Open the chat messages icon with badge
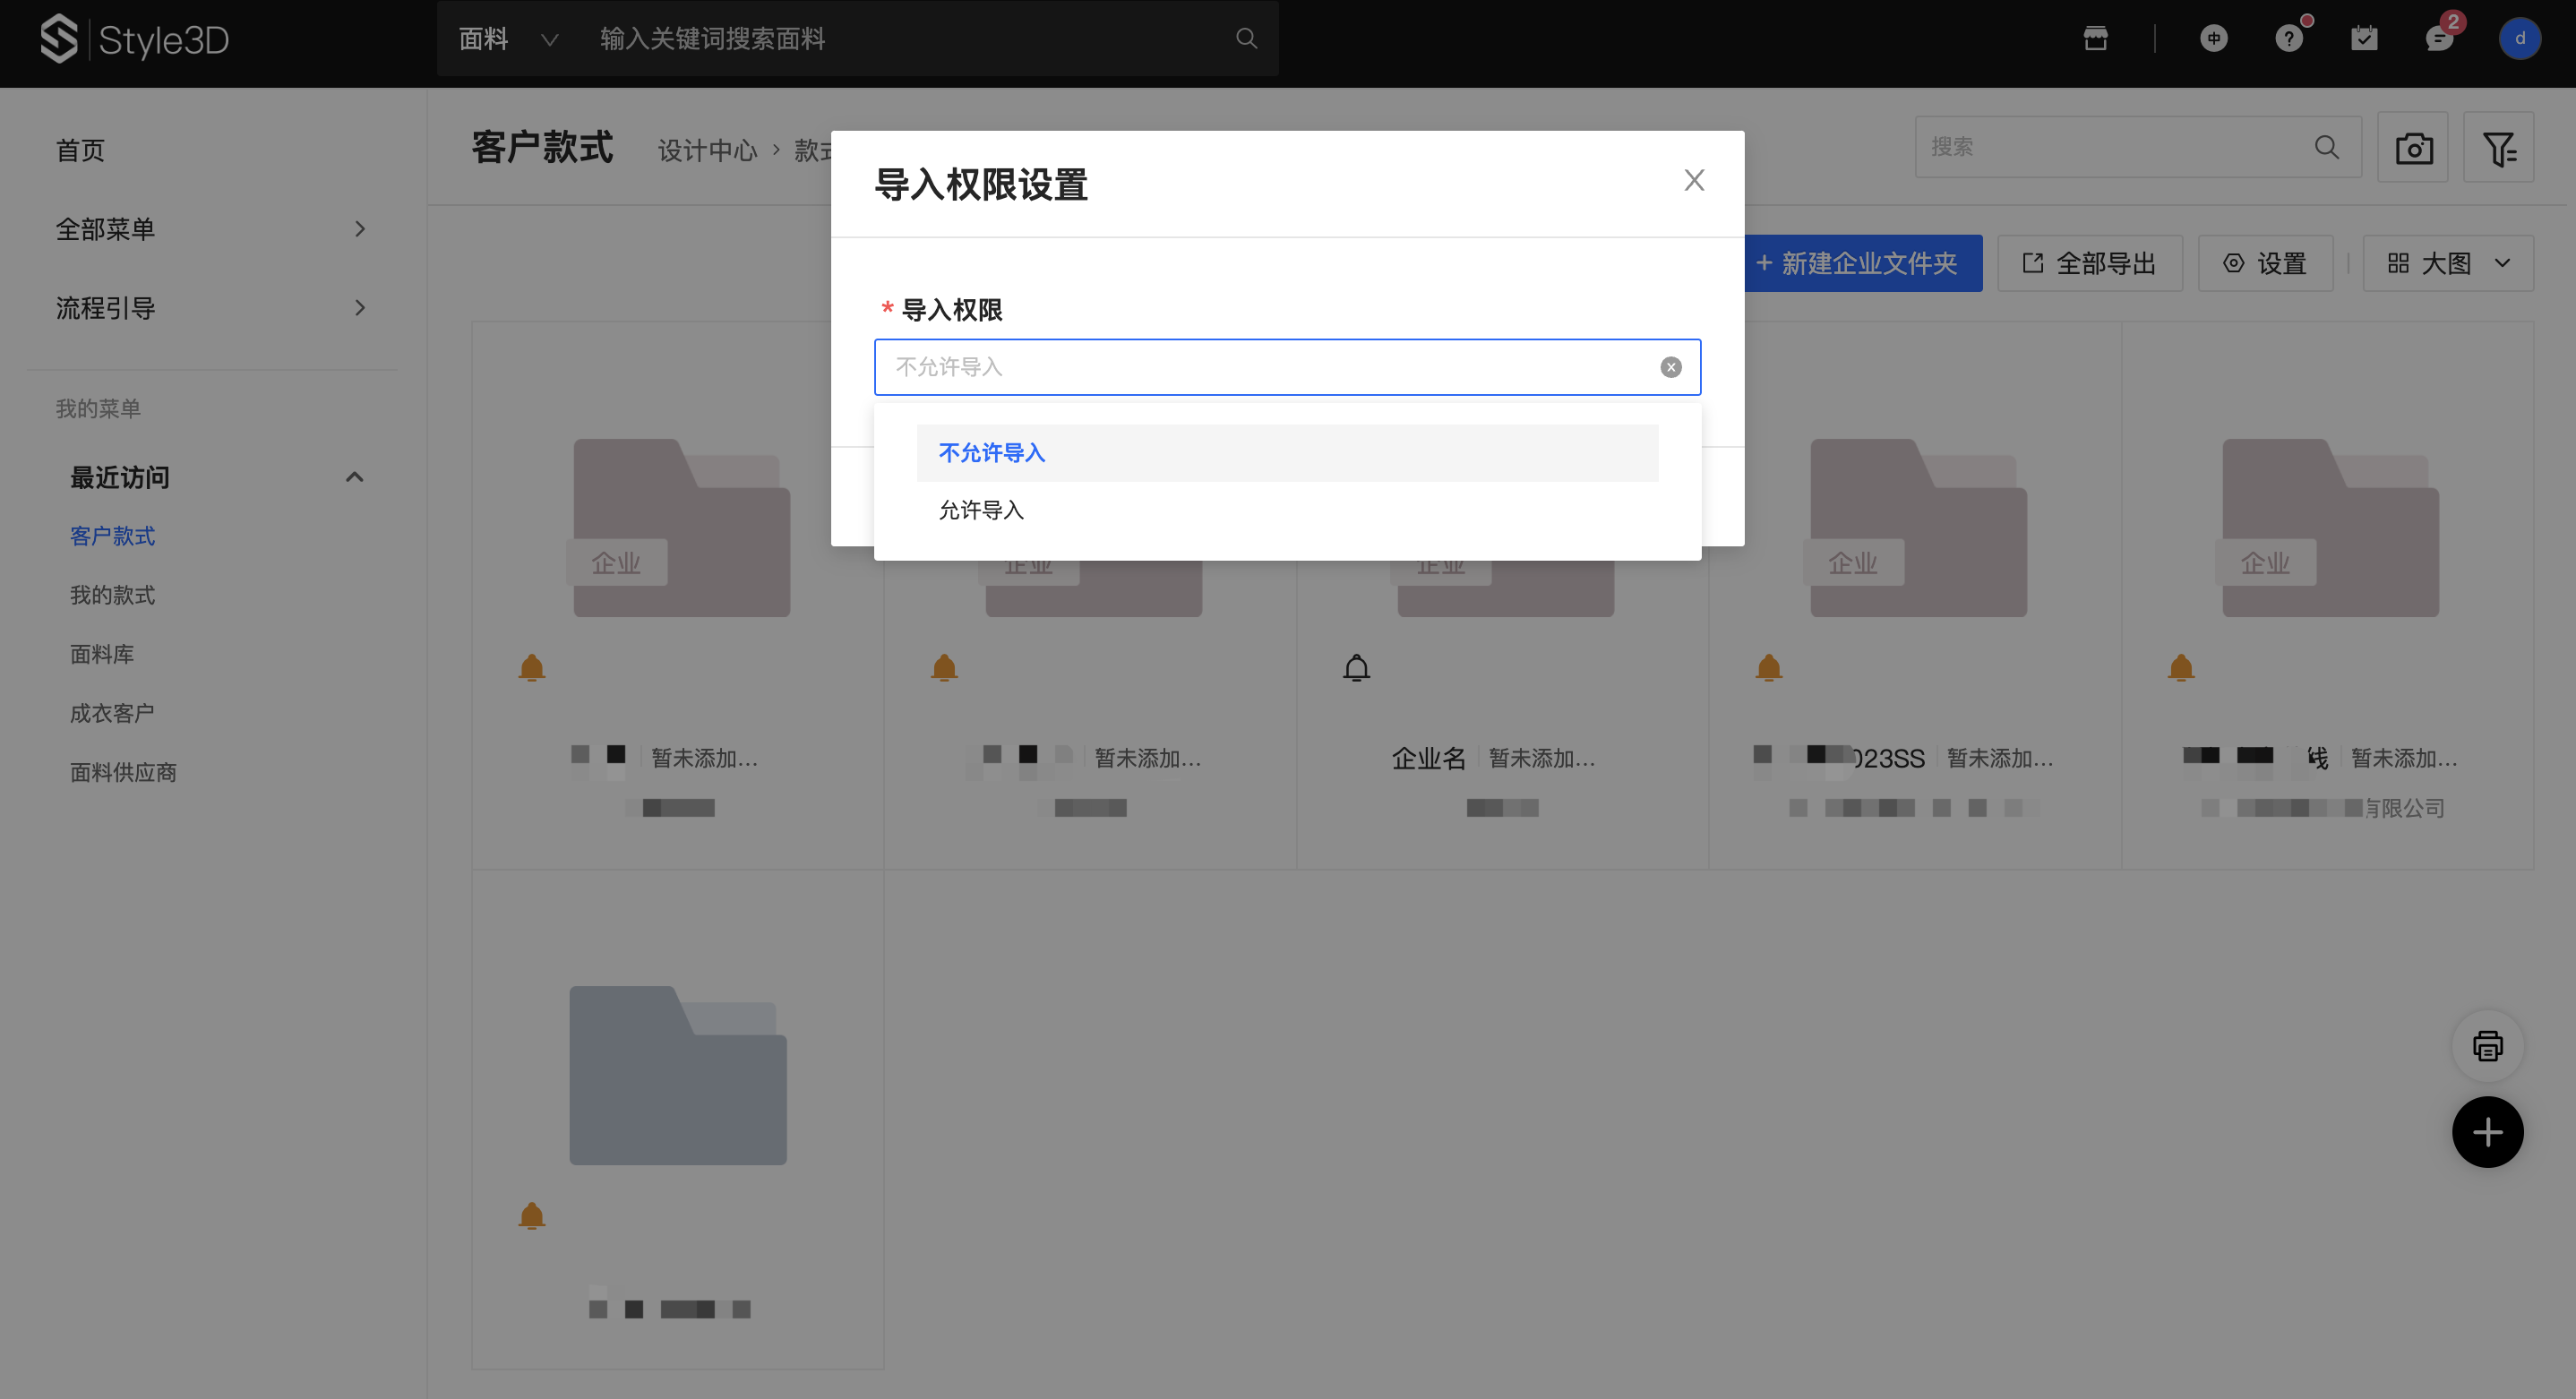Screen dimensions: 2576x1399 2438,39
